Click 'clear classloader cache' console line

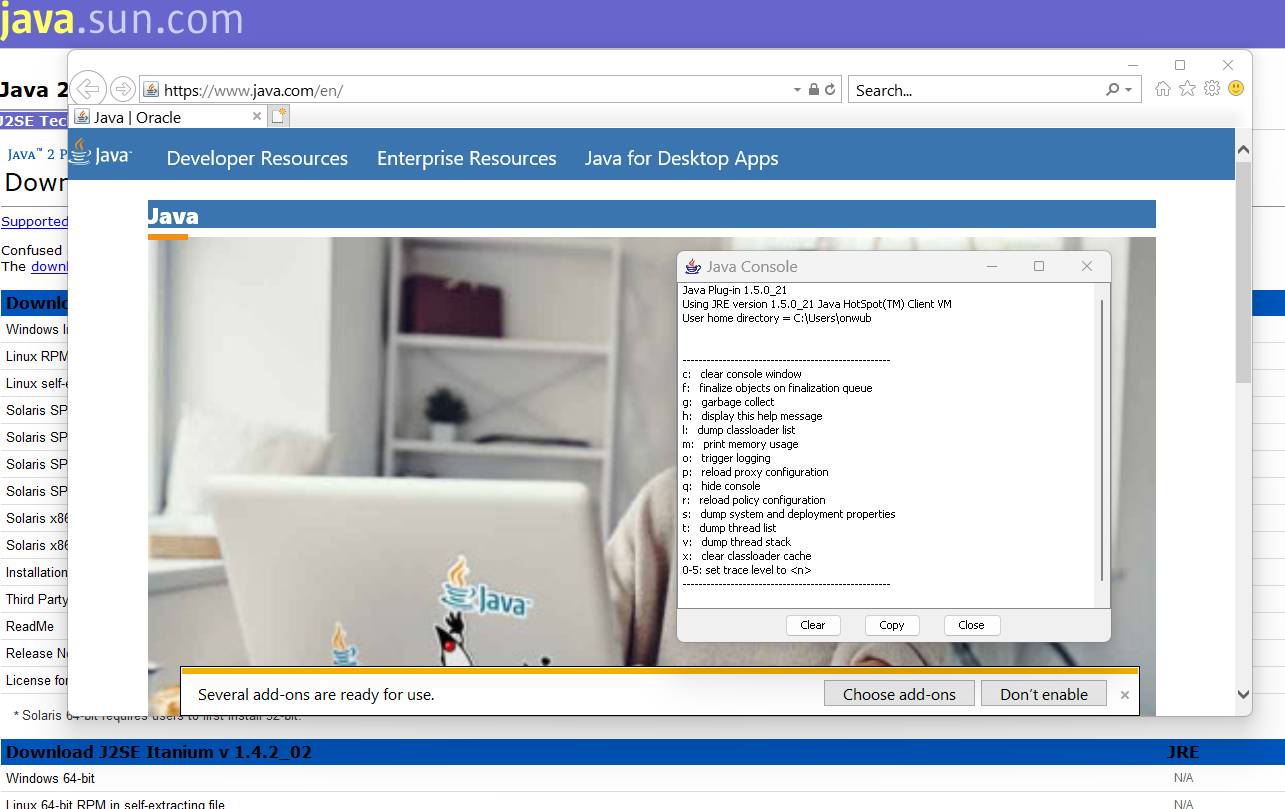[x=747, y=556]
